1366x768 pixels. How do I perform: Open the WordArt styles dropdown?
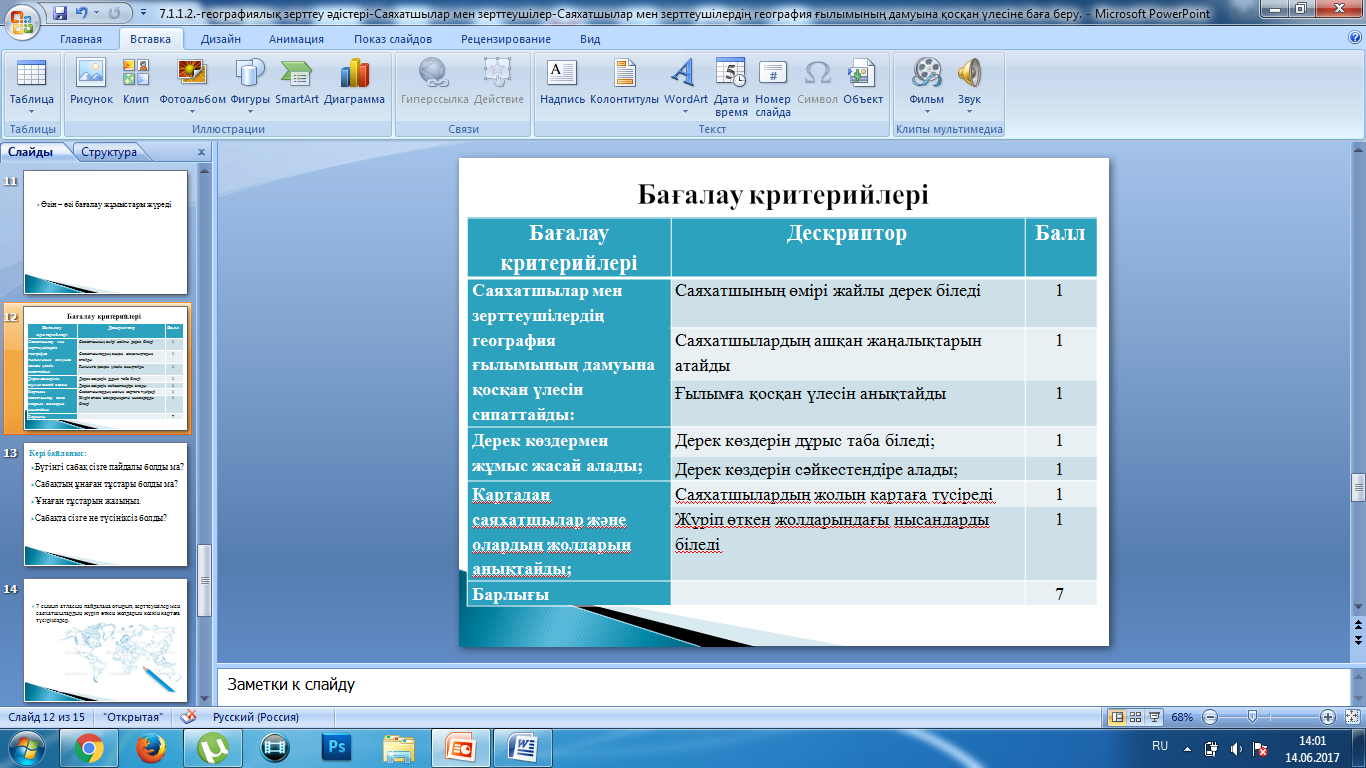685,111
